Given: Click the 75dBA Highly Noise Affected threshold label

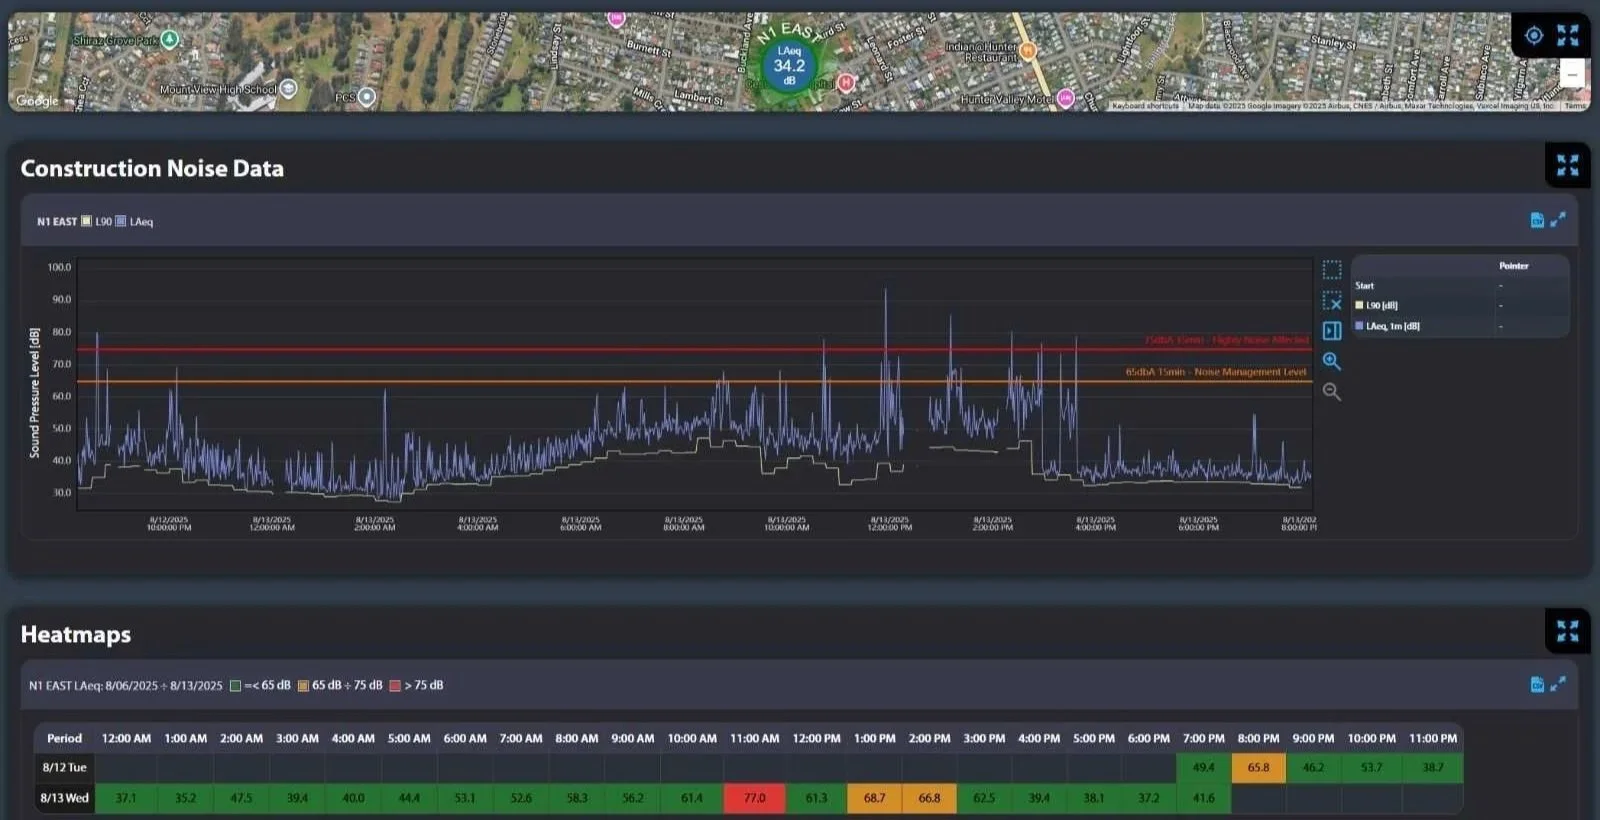Looking at the screenshot, I should [1226, 340].
